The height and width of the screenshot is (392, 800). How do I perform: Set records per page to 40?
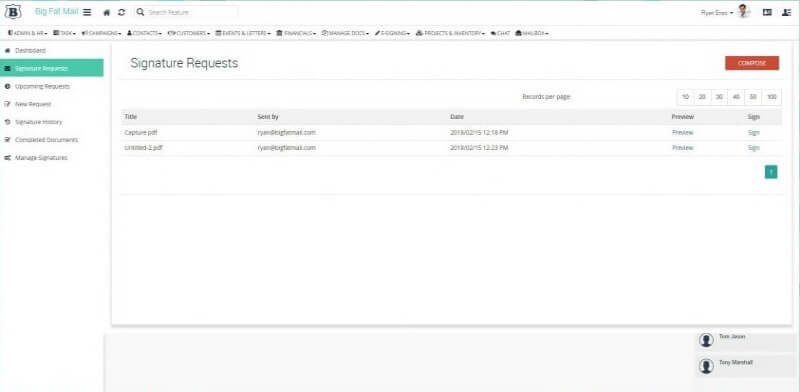click(736, 97)
